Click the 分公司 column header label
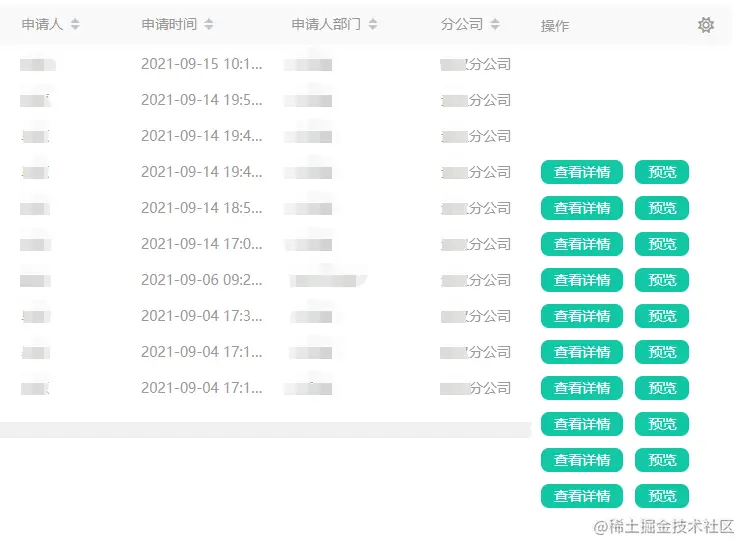This screenshot has width=751, height=552. 462,24
